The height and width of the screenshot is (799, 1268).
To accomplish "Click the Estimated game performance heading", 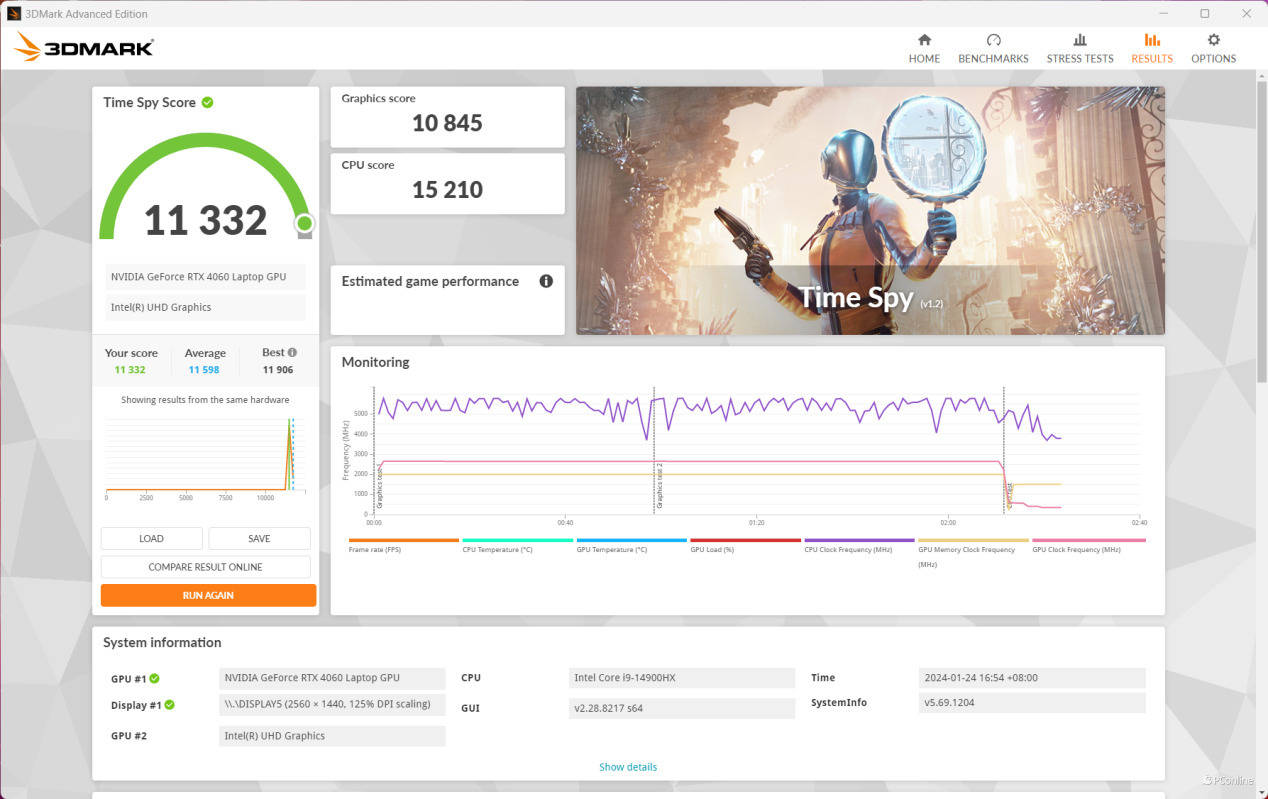I will click(x=430, y=281).
